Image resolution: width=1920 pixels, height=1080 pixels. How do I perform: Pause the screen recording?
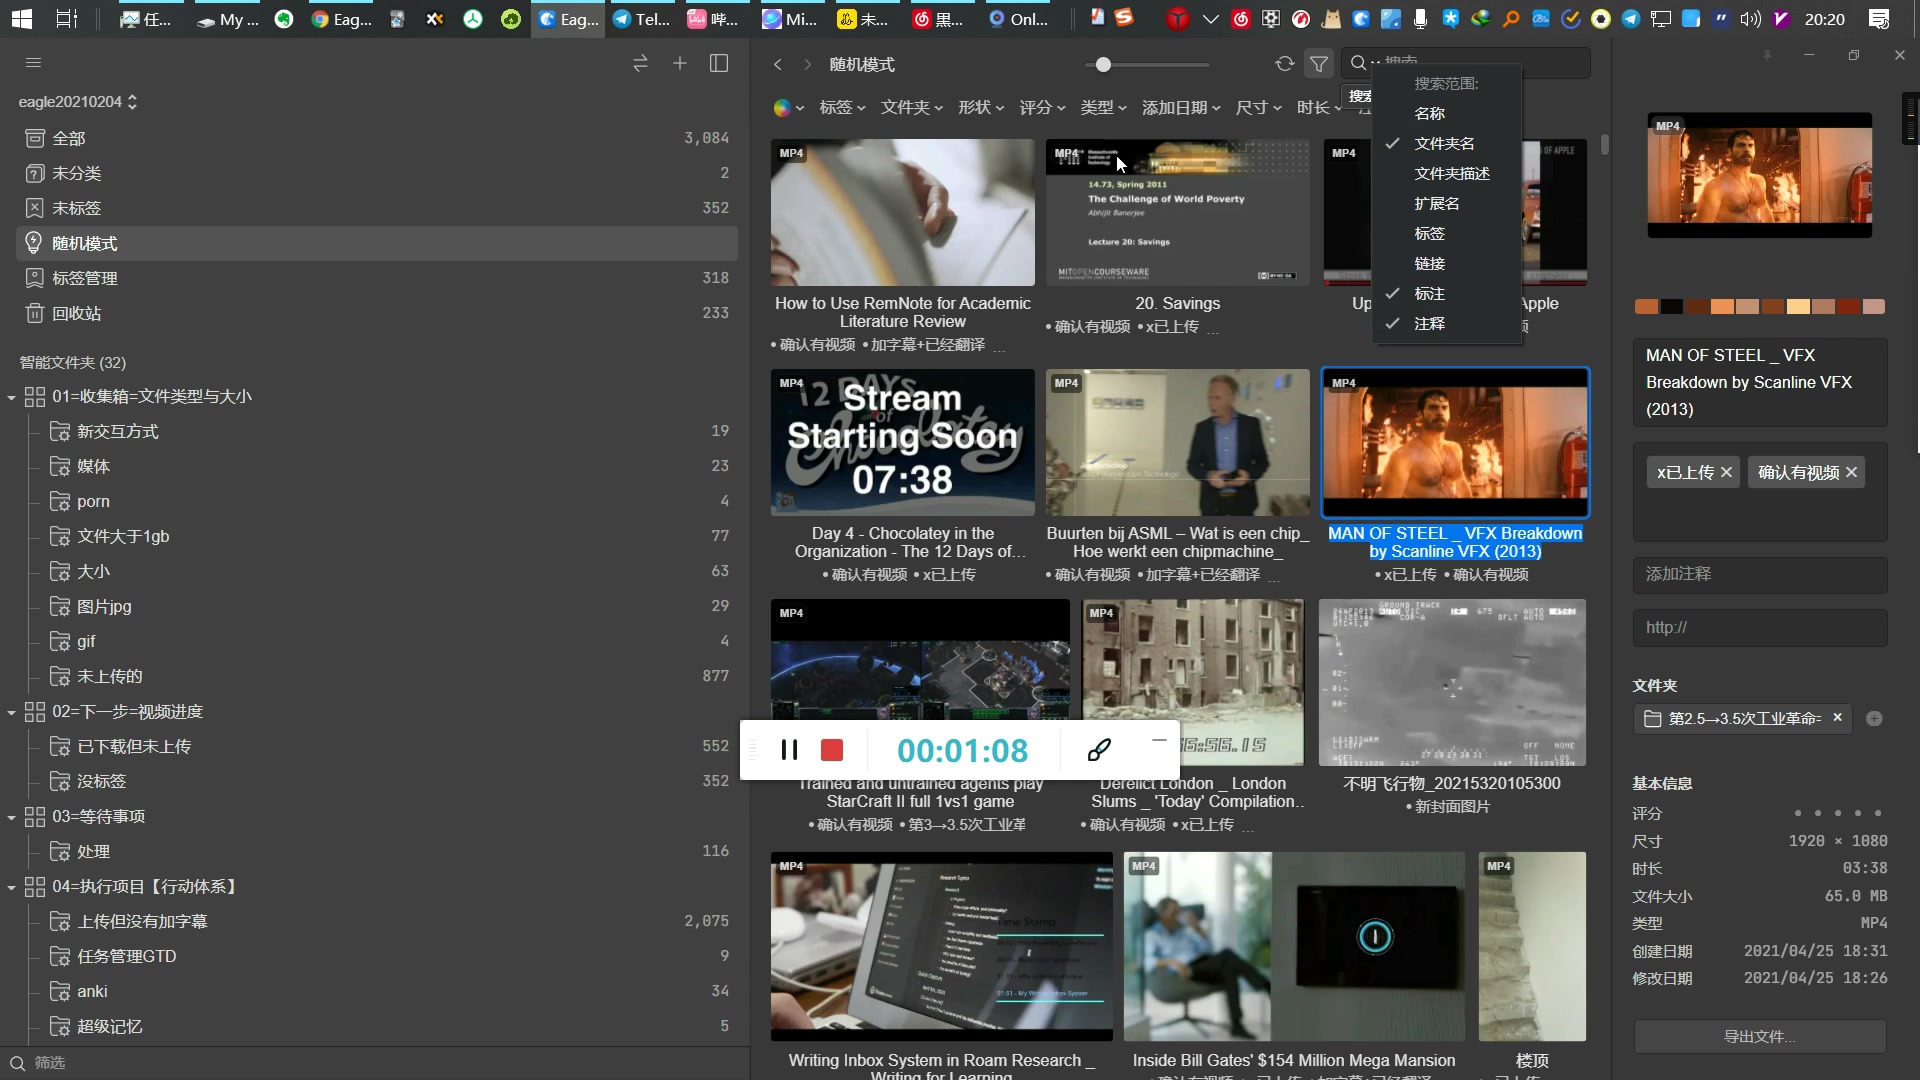coord(789,750)
